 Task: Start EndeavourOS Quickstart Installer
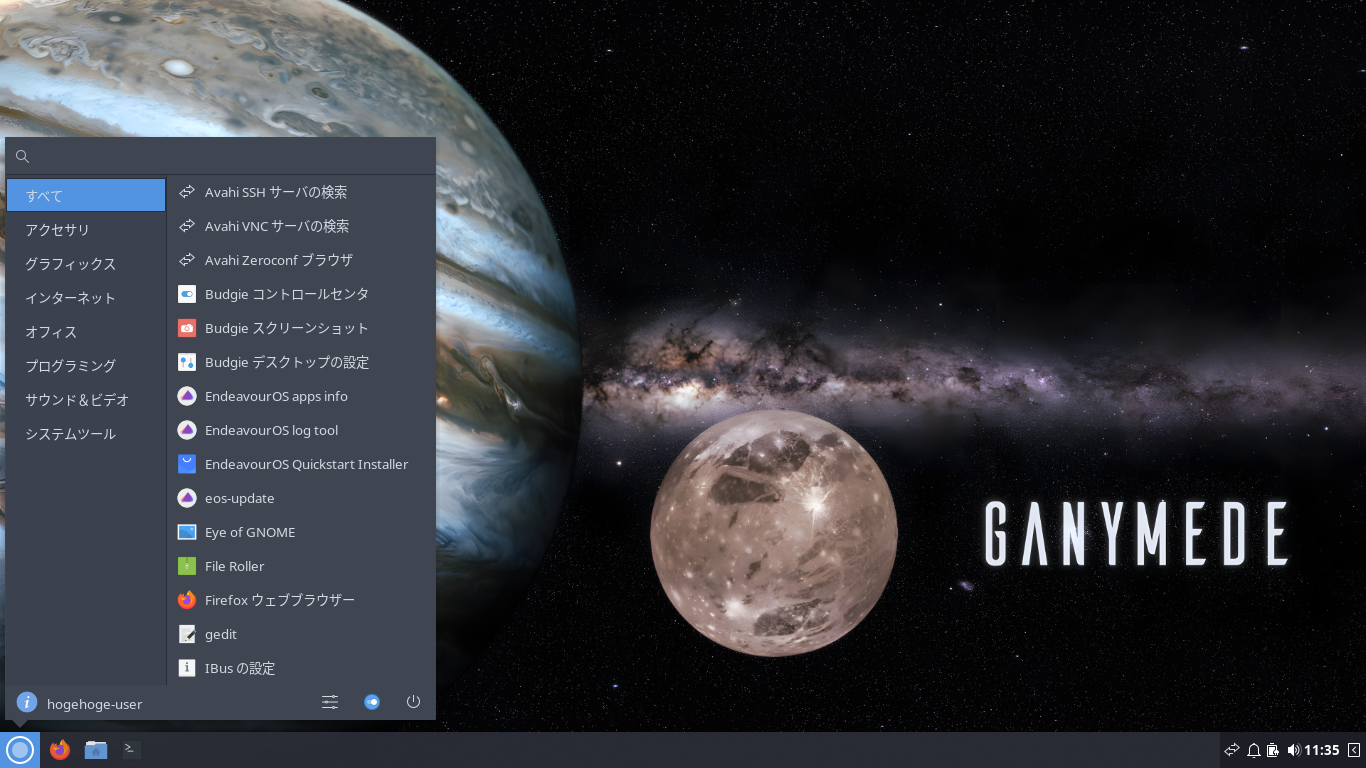coord(301,464)
